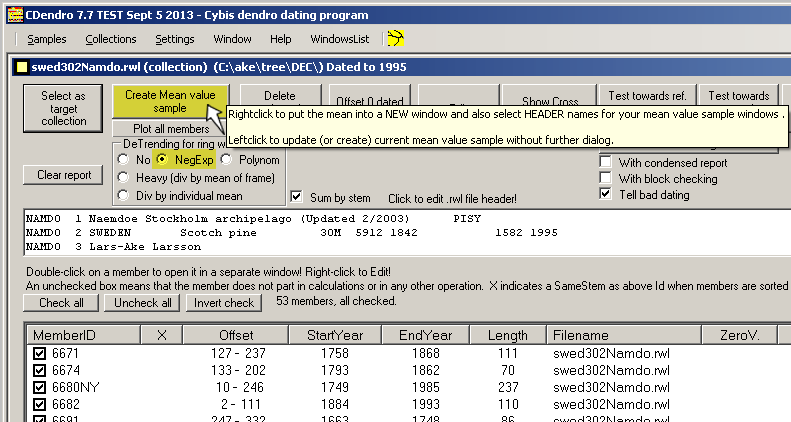The height and width of the screenshot is (422, 791).
Task: Click the Delete button
Action: pyautogui.click(x=280, y=96)
